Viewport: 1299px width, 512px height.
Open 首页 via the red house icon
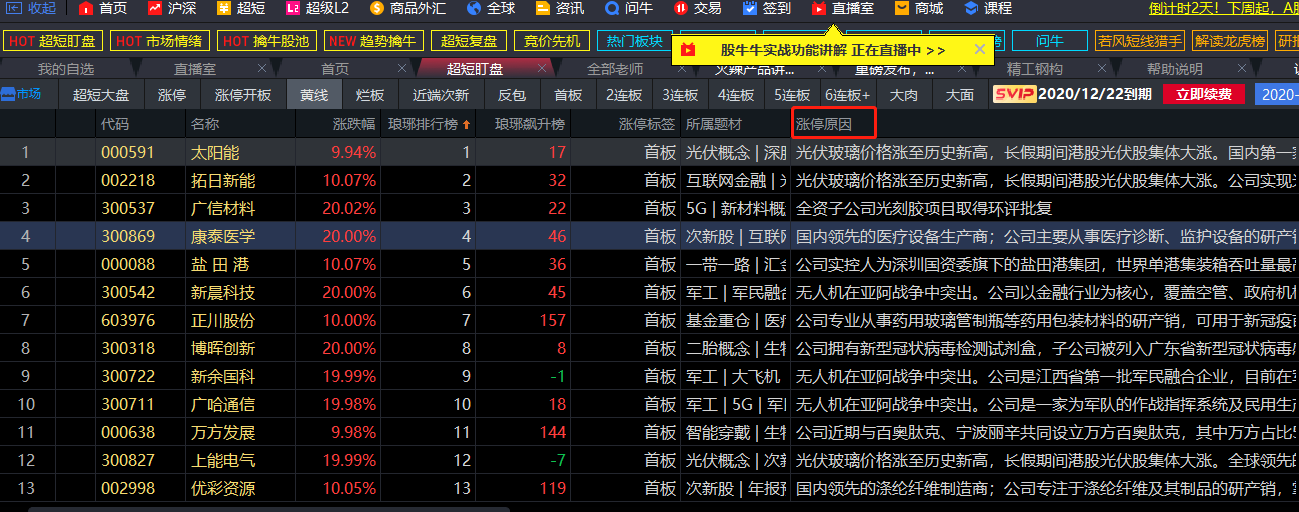(x=87, y=8)
